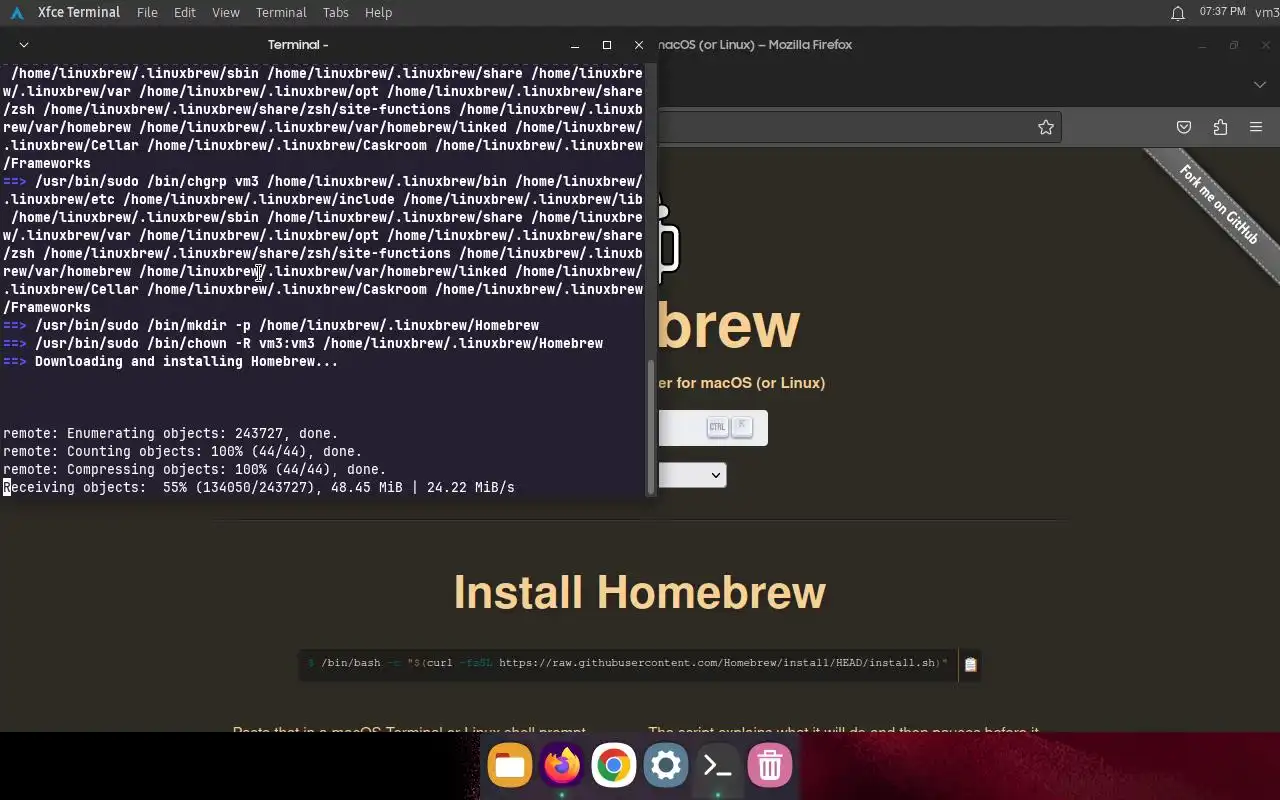Open Settings from the dock
1280x800 pixels.
coord(666,766)
